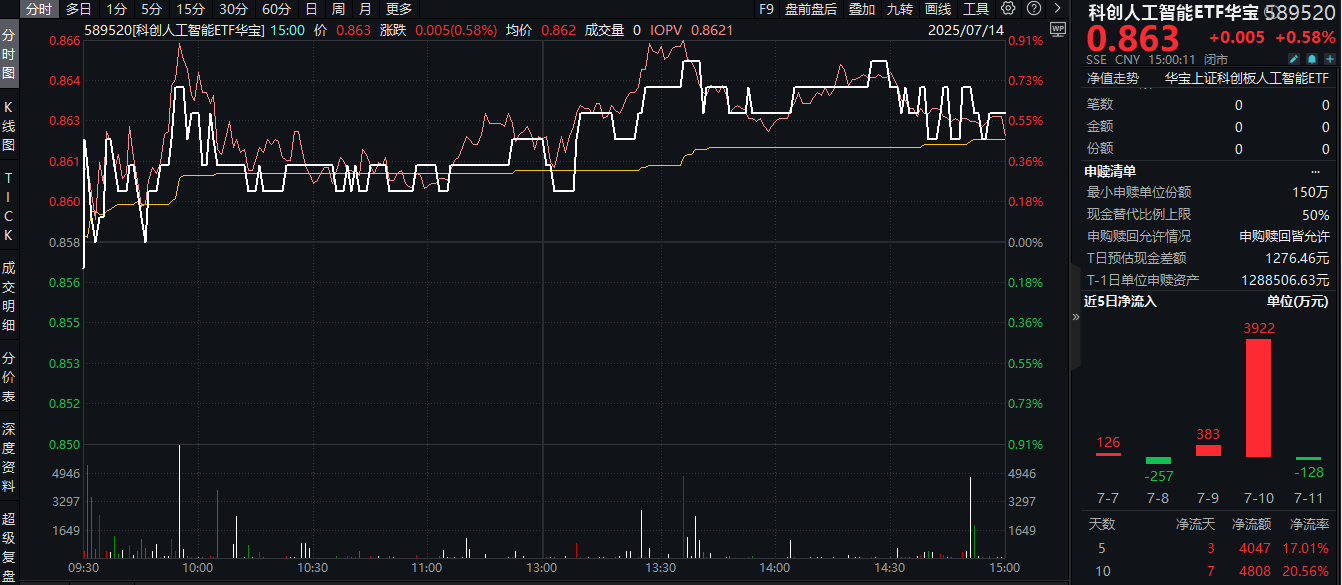Set a price alert via the bell icon

(x=1312, y=58)
